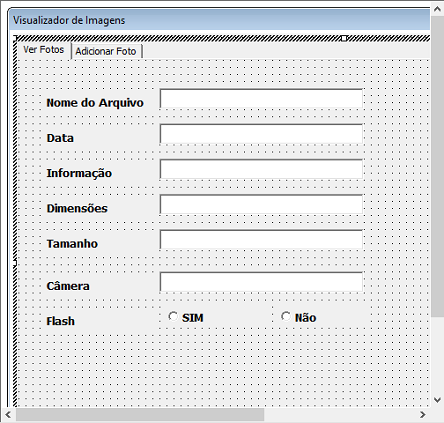
Task: Click the top resize handle of the multipage
Action: 344,38
